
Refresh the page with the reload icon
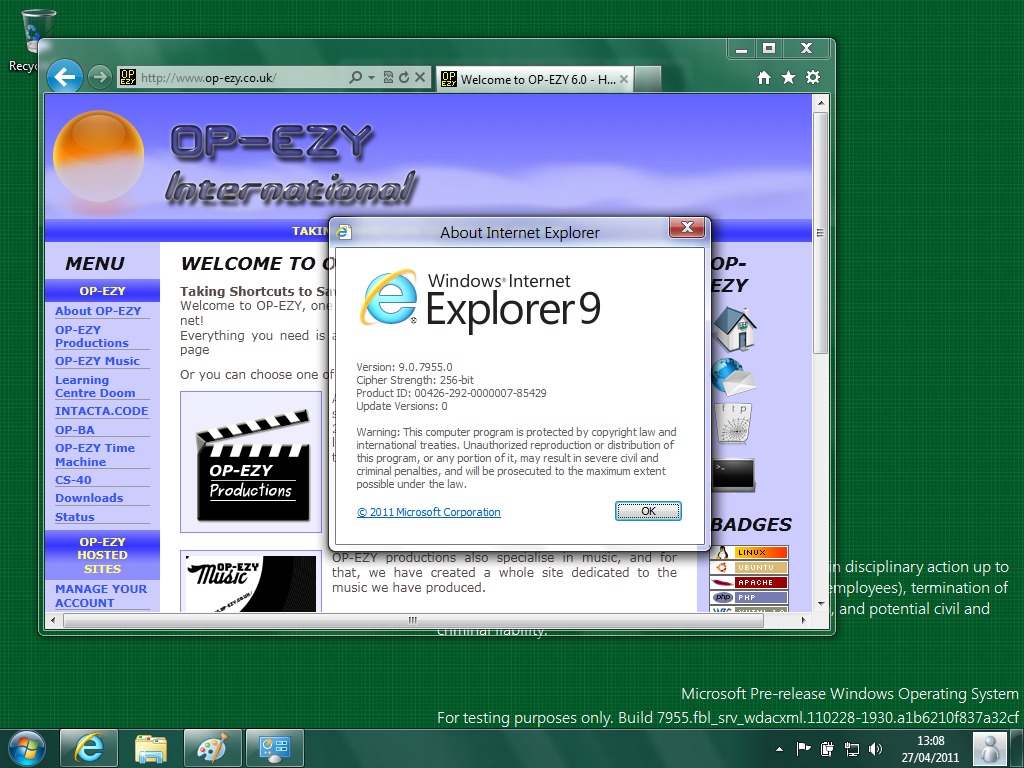click(404, 77)
